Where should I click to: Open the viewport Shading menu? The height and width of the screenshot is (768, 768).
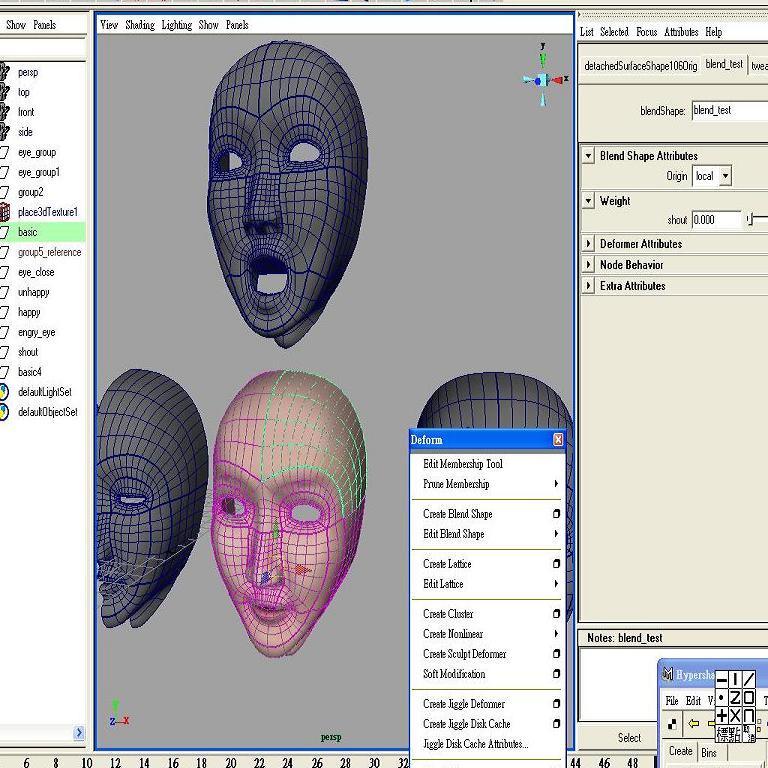tap(140, 25)
